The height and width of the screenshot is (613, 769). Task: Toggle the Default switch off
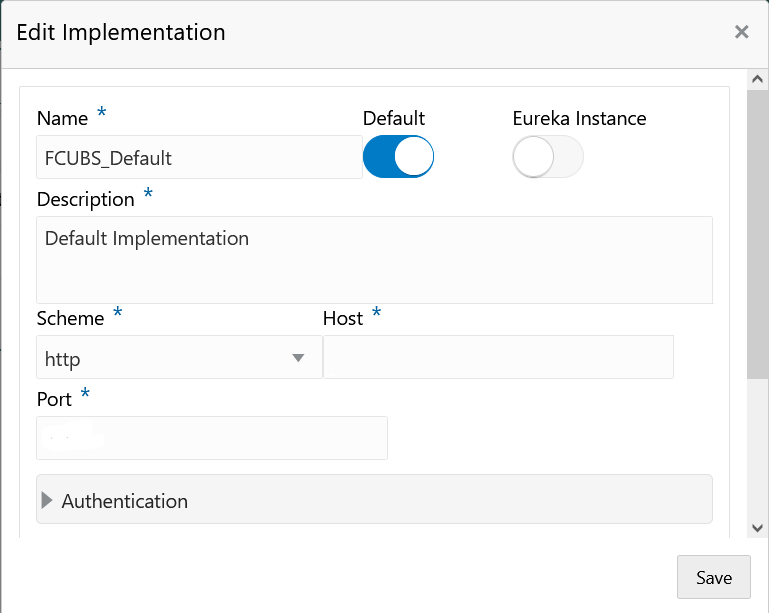pos(398,157)
